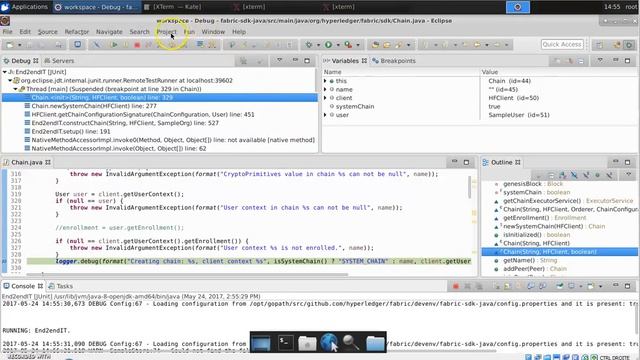
Task: Open the Java perspective icon
Action: click(x=617, y=44)
